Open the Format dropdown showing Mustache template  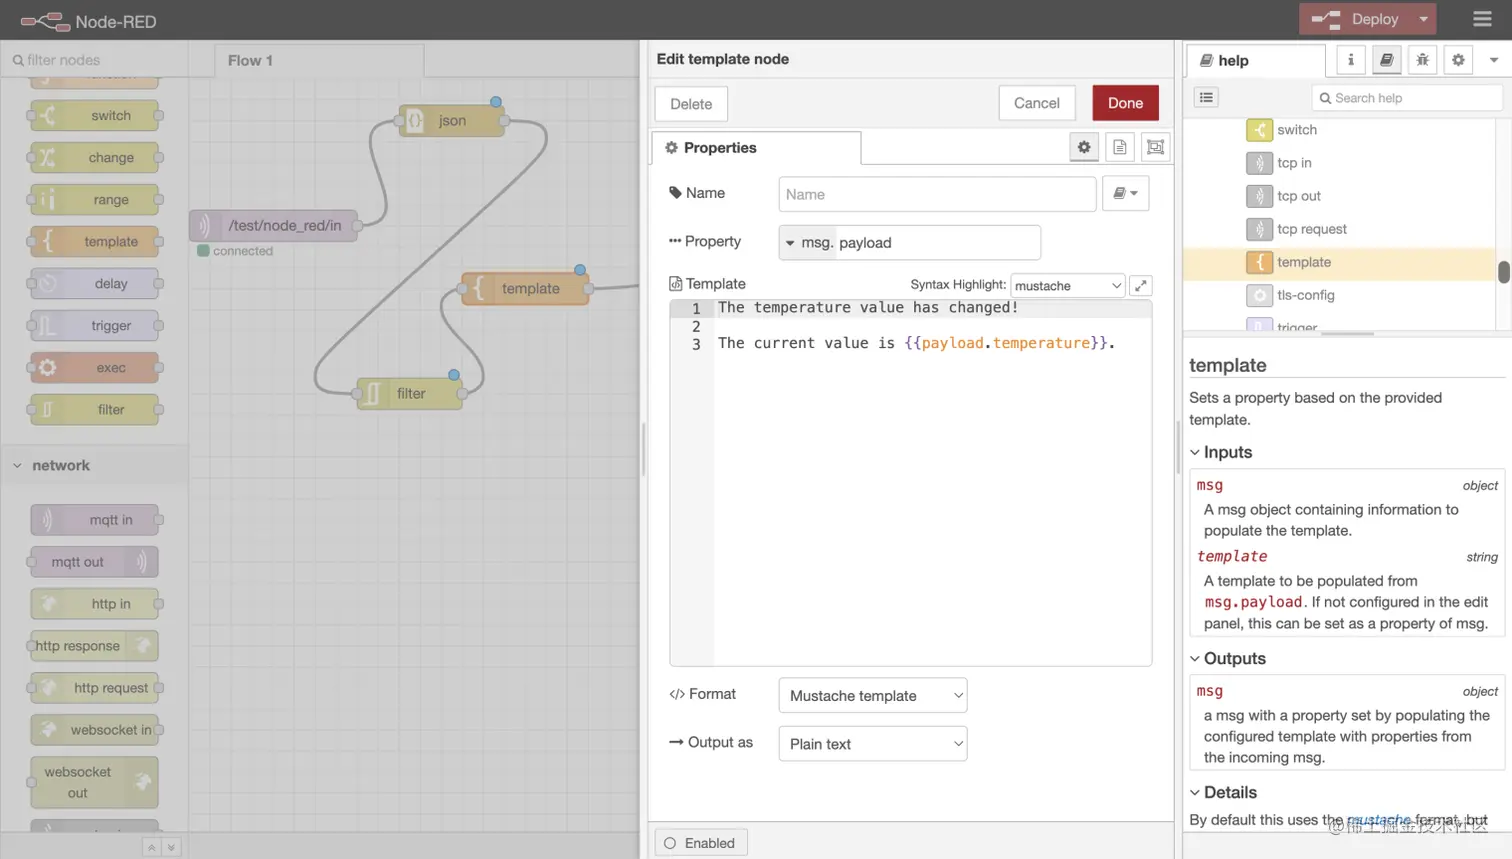tap(871, 695)
